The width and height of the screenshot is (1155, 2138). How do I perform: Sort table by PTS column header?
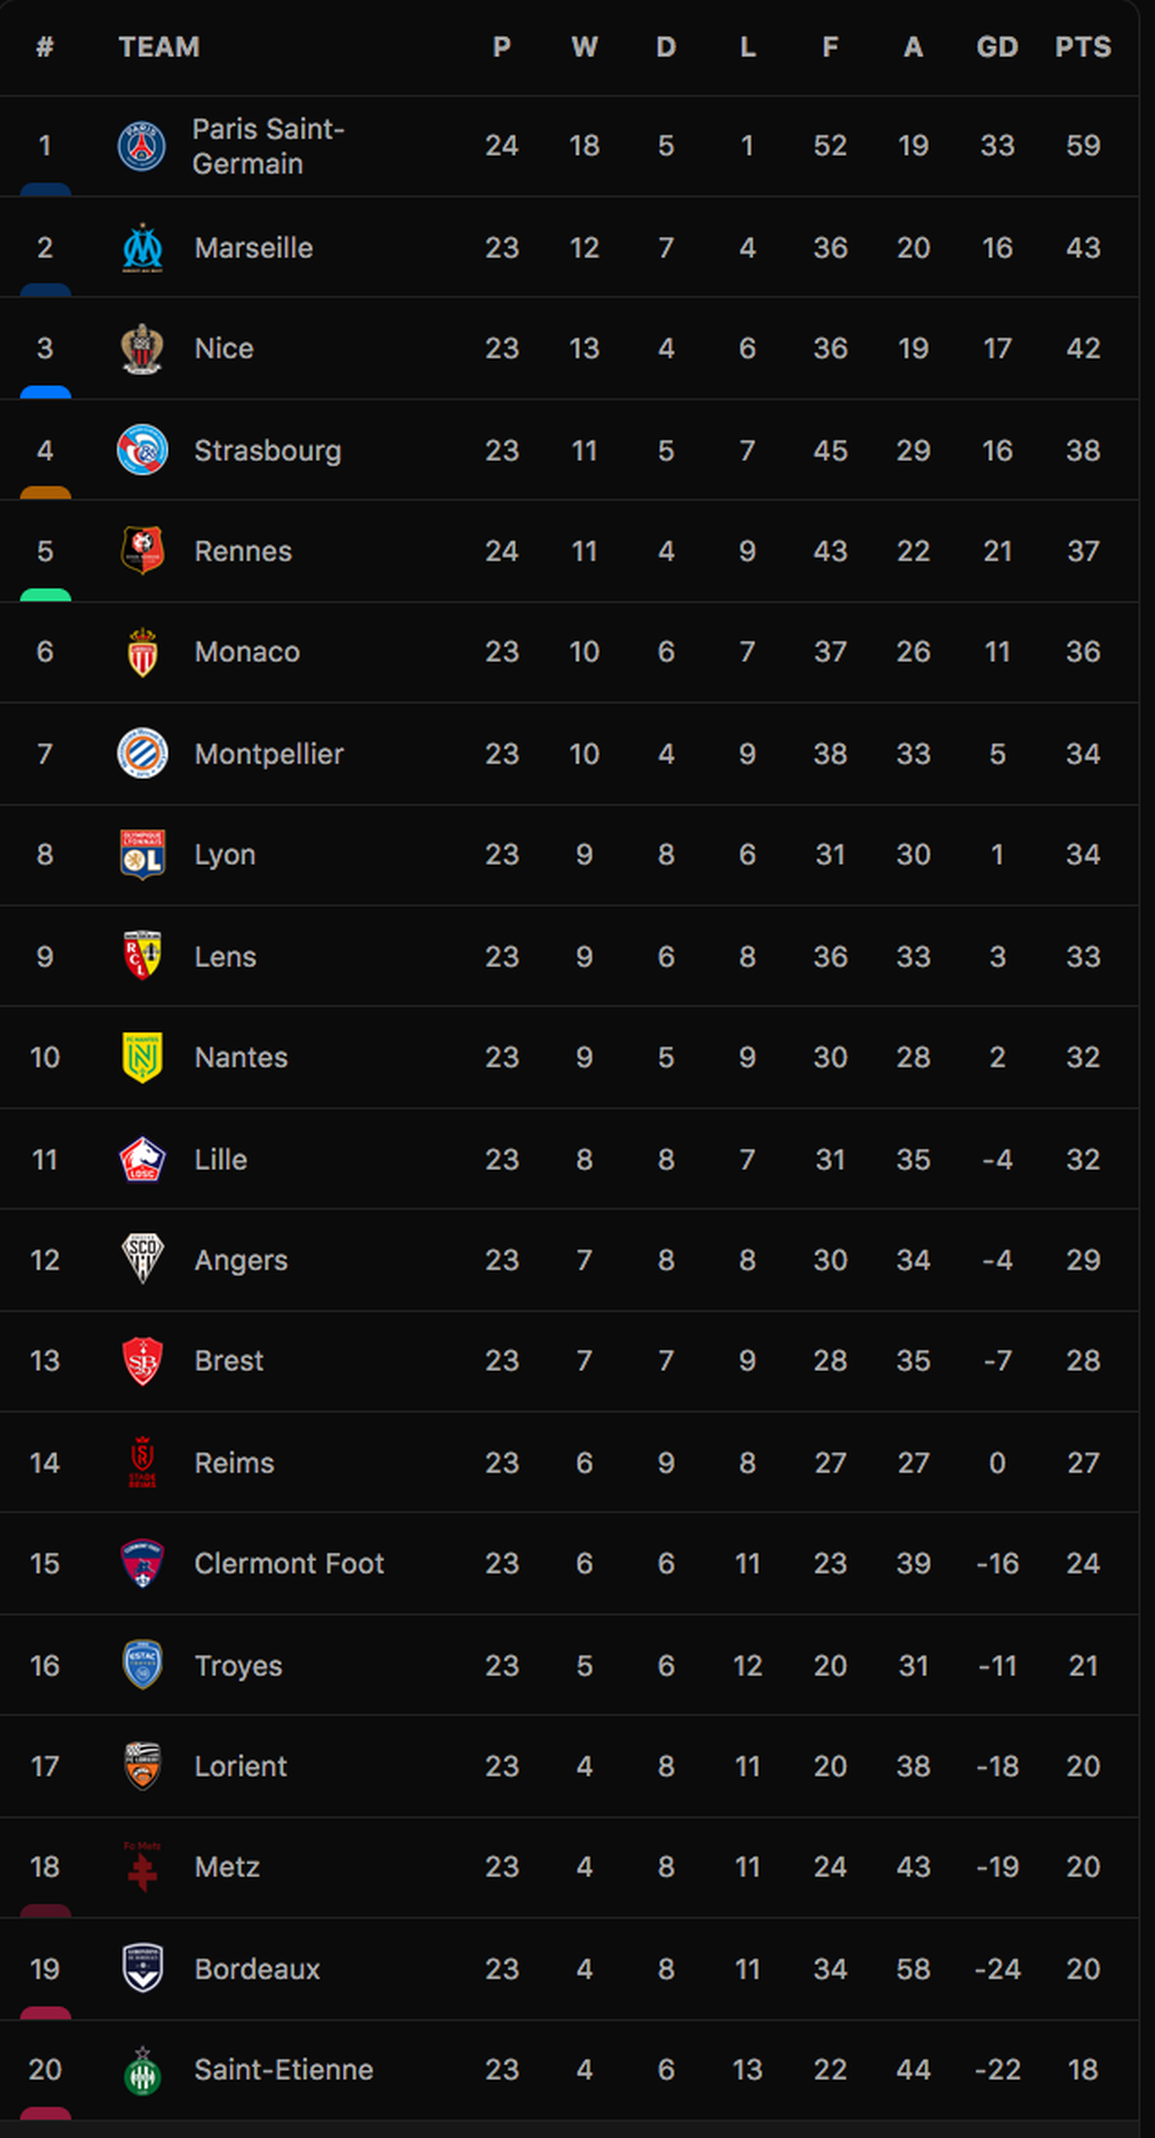click(x=1083, y=47)
